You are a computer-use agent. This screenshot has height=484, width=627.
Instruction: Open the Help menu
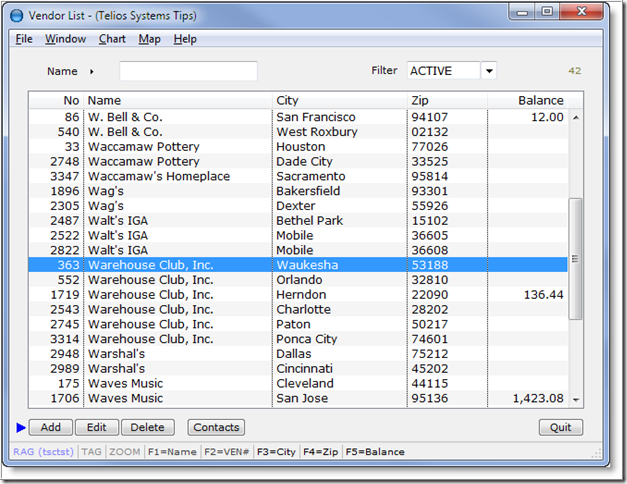click(185, 39)
